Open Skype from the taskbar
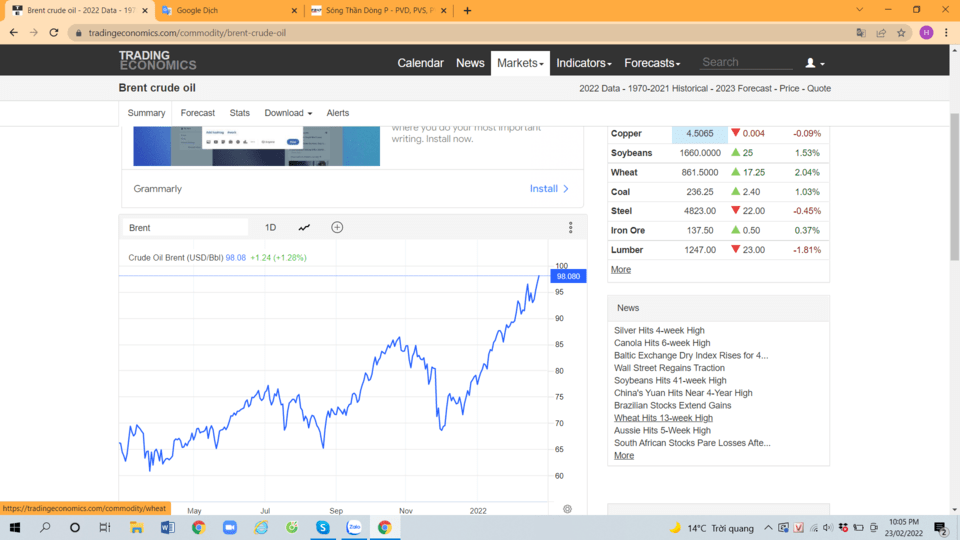 click(323, 527)
